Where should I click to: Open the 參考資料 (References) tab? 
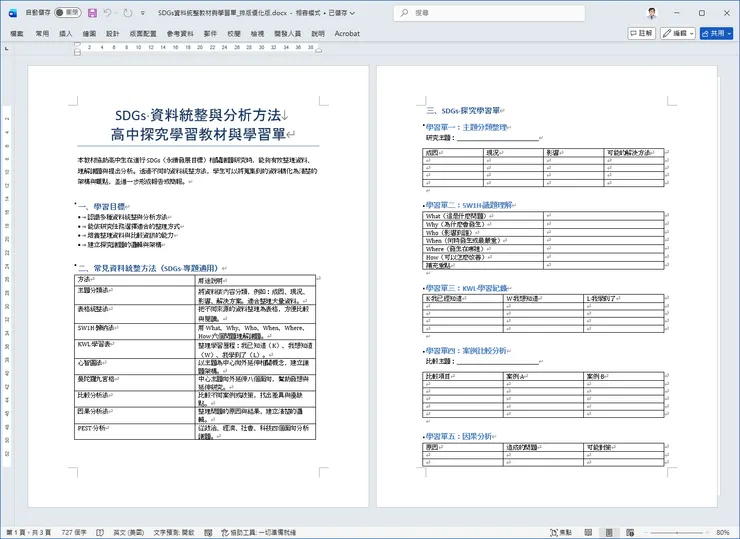pos(180,34)
